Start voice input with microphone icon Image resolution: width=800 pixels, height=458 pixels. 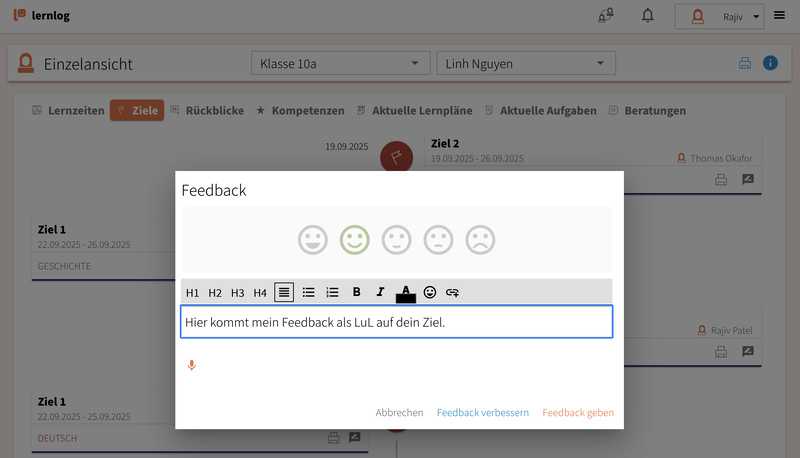(x=192, y=365)
